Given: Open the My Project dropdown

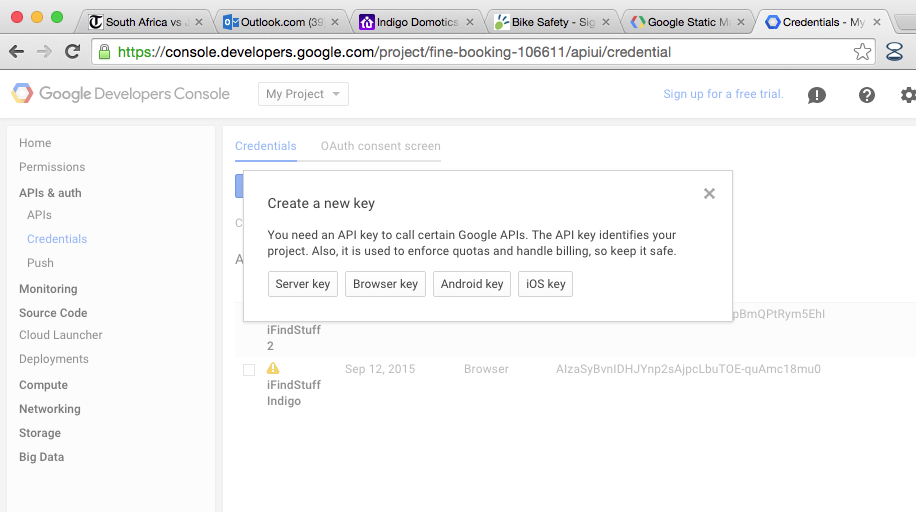Looking at the screenshot, I should (303, 94).
